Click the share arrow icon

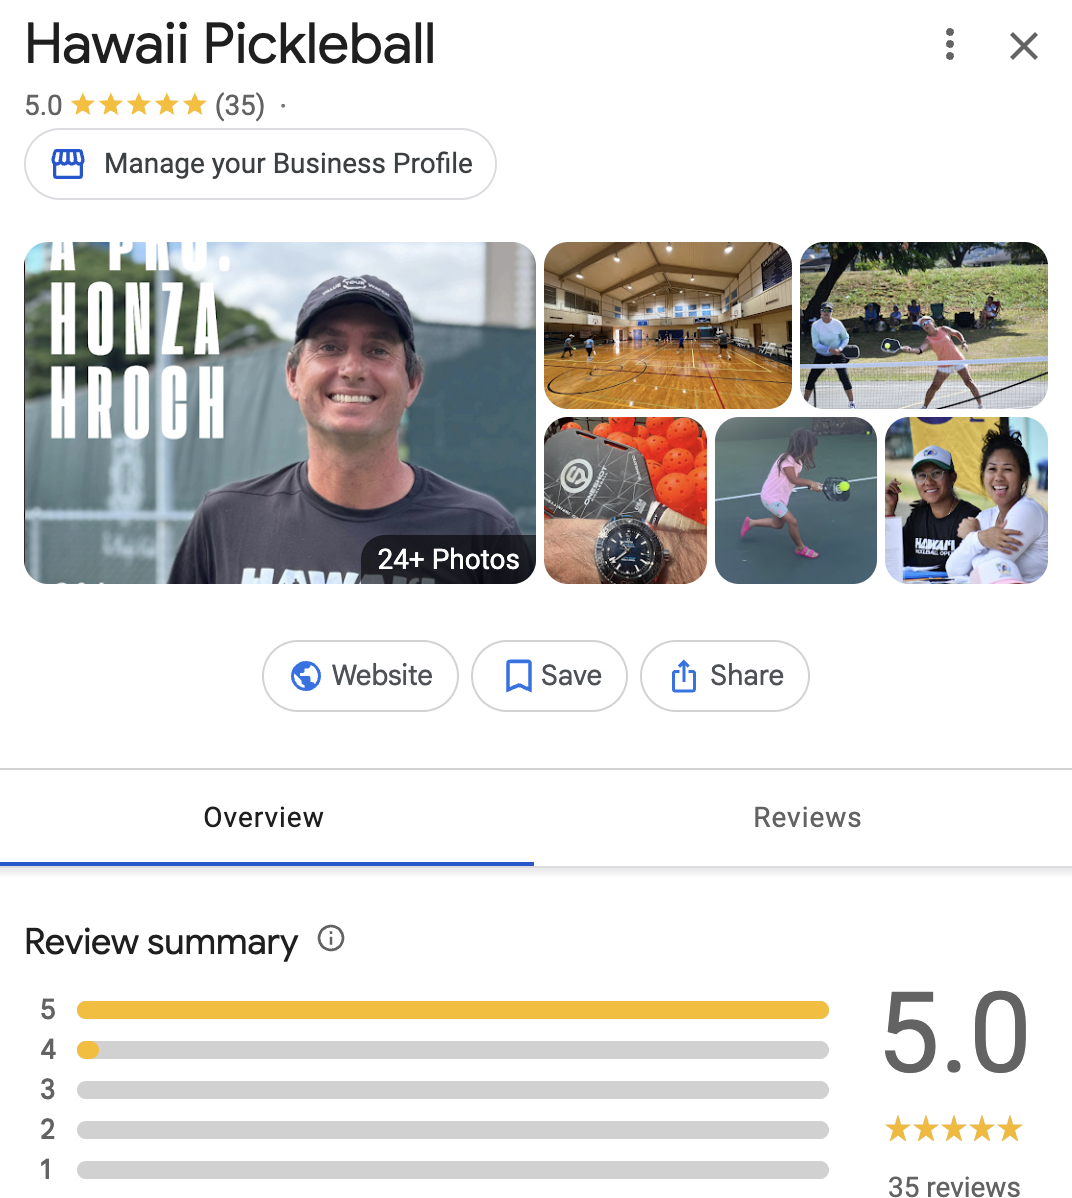point(683,676)
